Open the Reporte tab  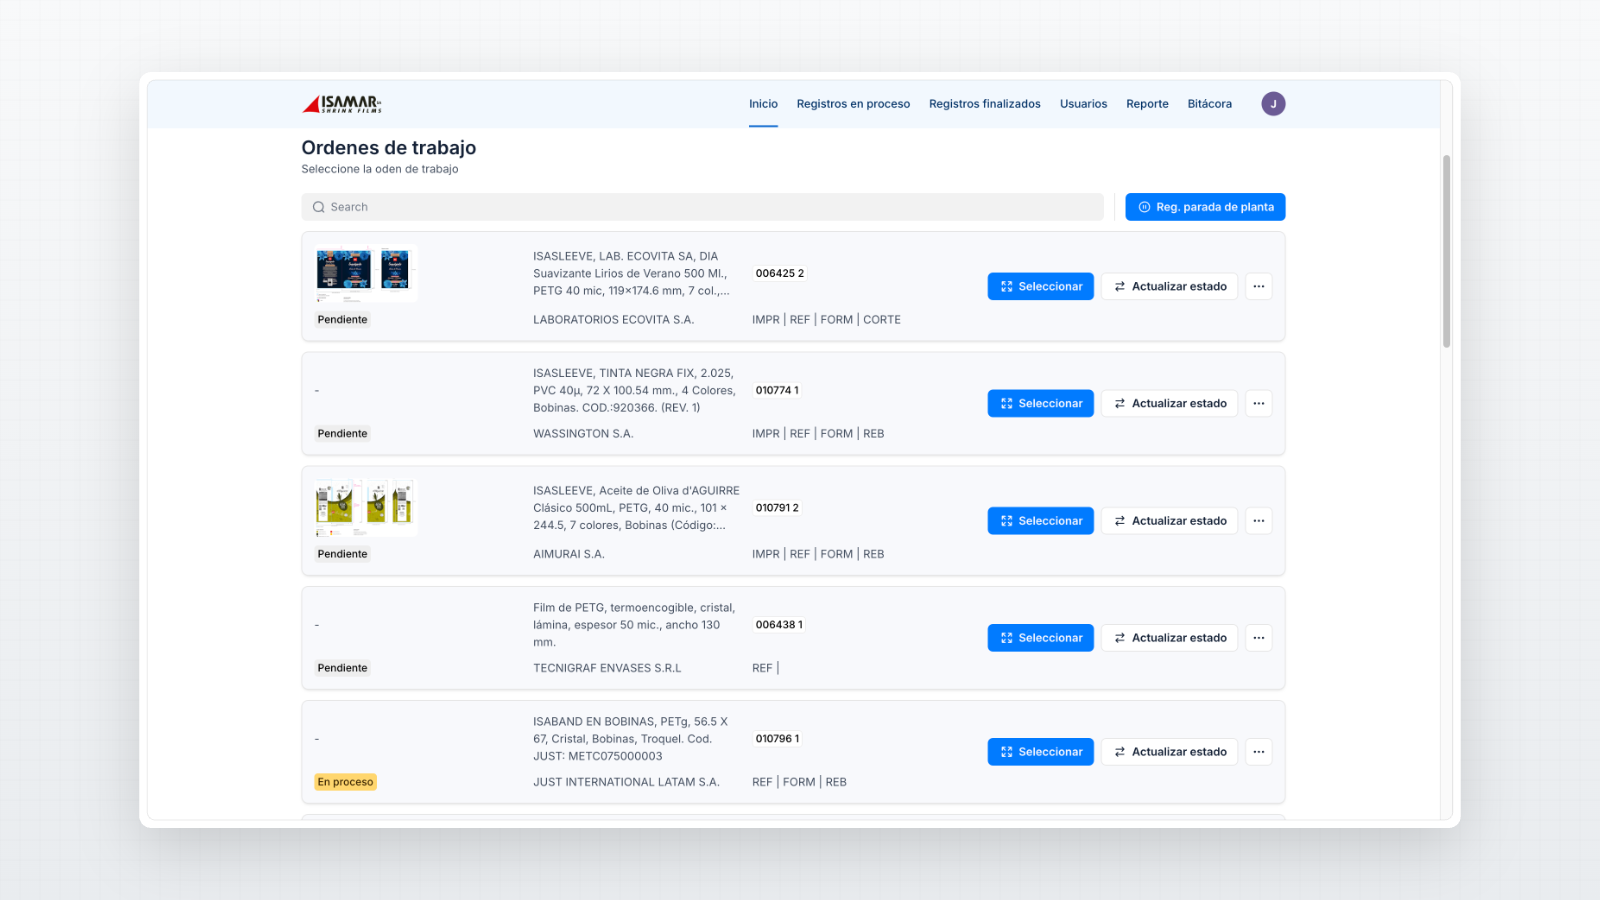1147,104
